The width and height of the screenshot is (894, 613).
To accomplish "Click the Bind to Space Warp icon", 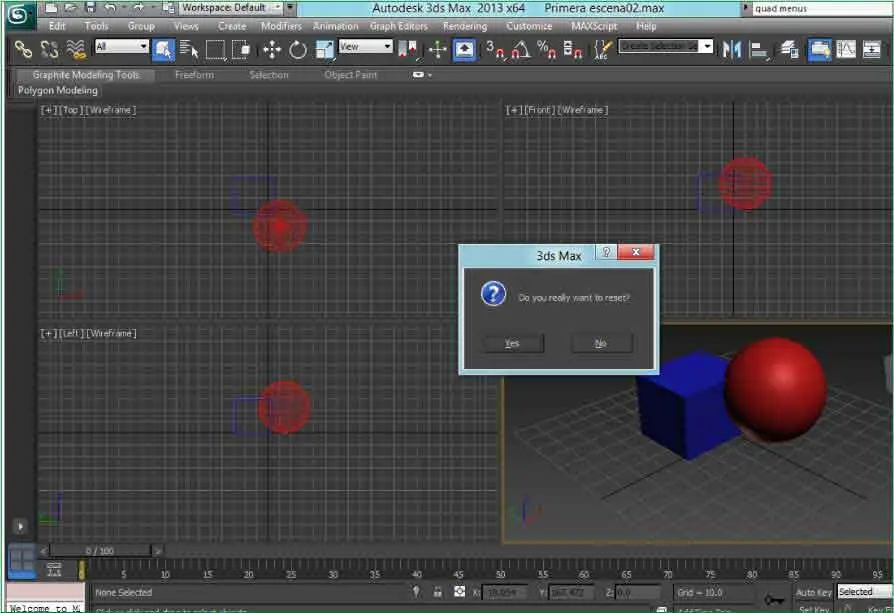I will coord(76,50).
